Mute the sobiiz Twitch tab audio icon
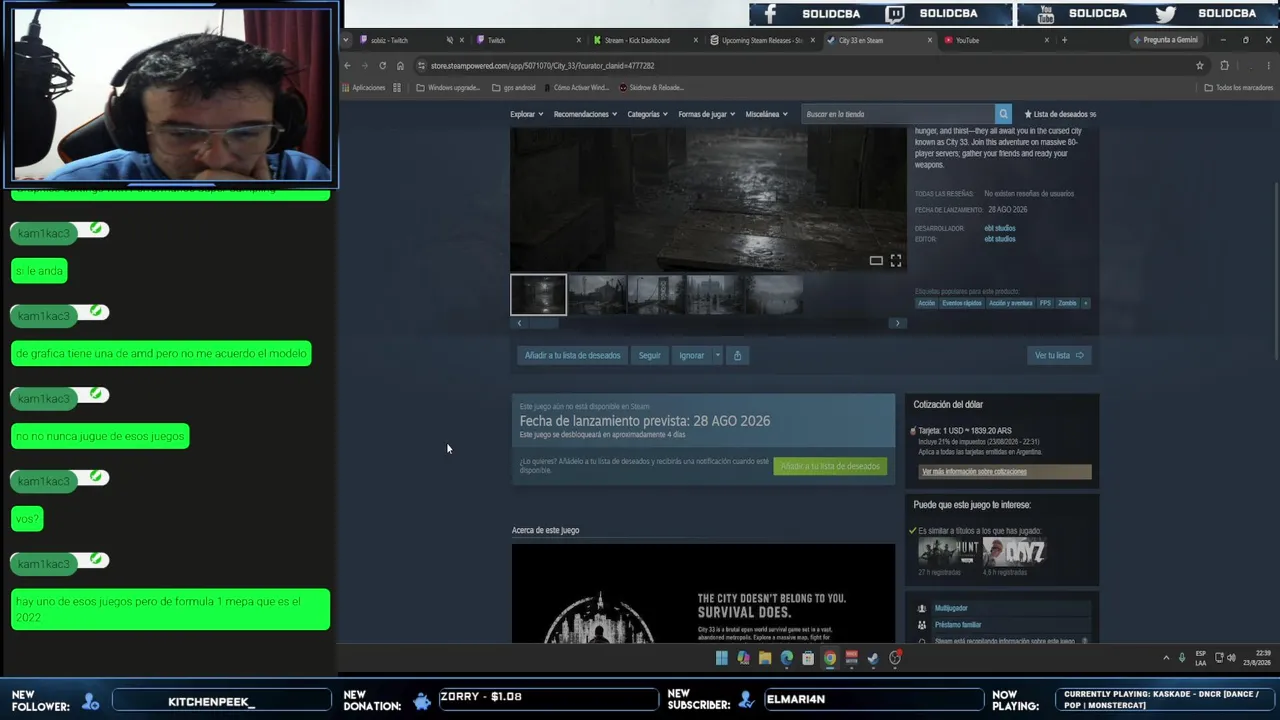Image resolution: width=1280 pixels, height=720 pixels. click(x=449, y=40)
